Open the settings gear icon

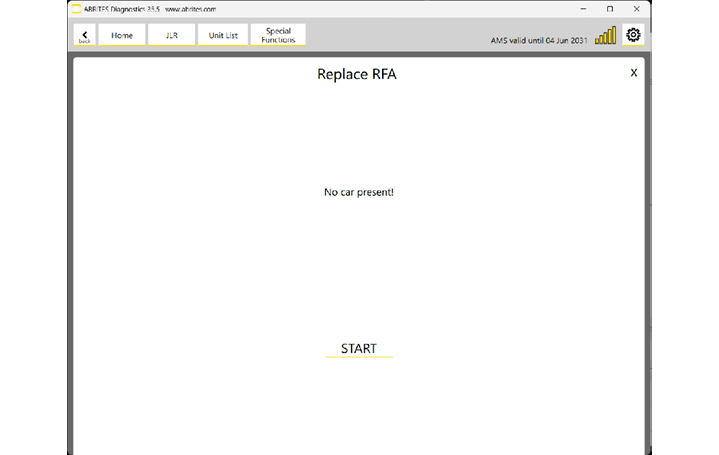point(633,35)
